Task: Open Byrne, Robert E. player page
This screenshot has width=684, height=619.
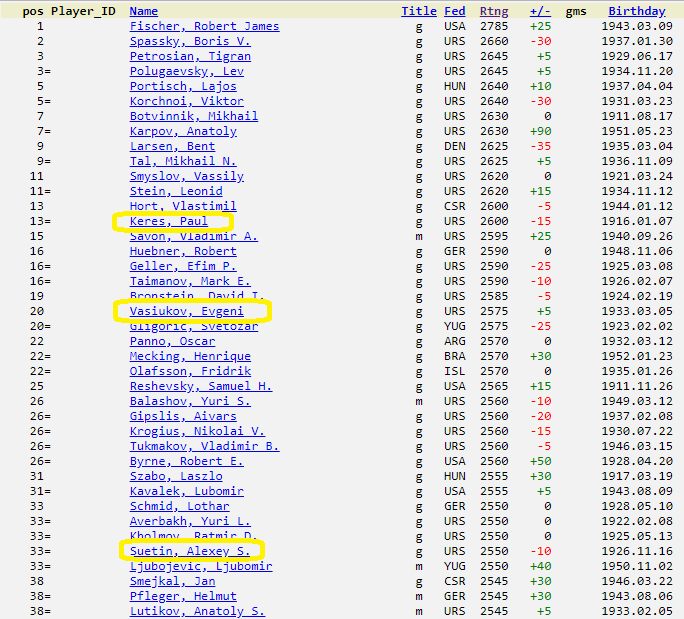Action: 187,461
